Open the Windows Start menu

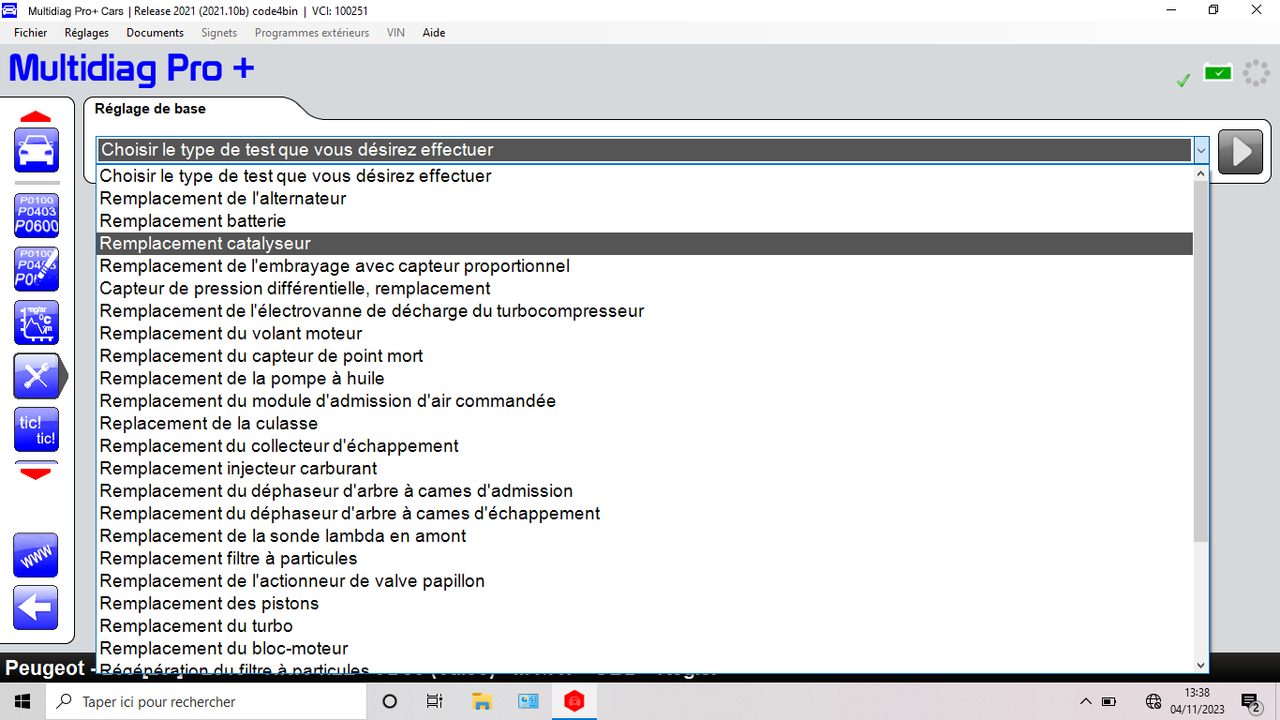click(23, 701)
